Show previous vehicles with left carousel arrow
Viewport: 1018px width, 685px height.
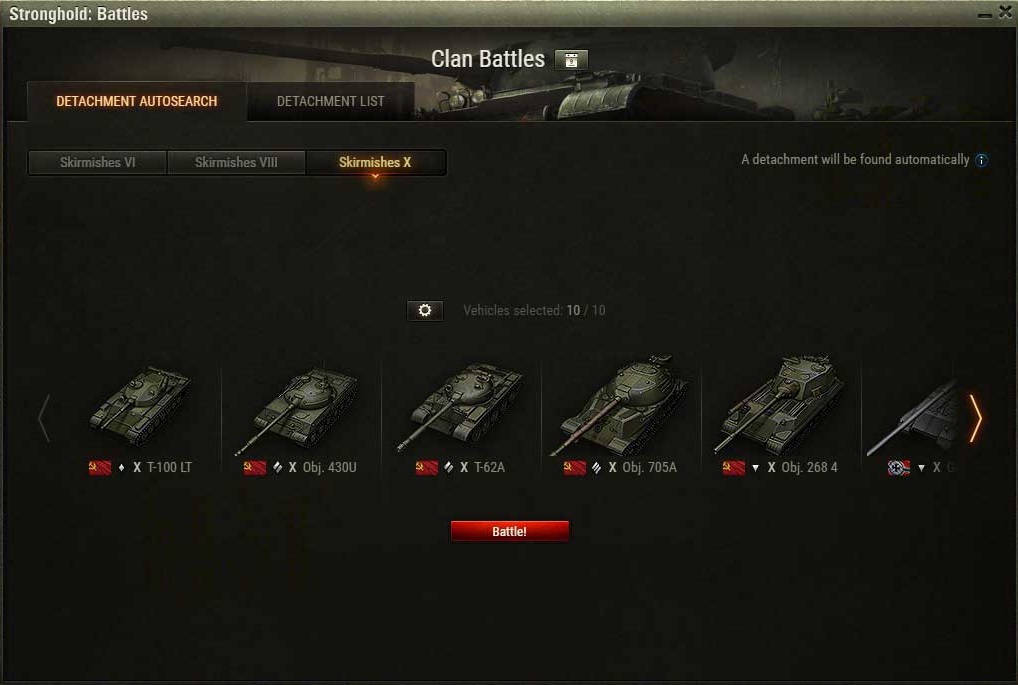point(43,419)
